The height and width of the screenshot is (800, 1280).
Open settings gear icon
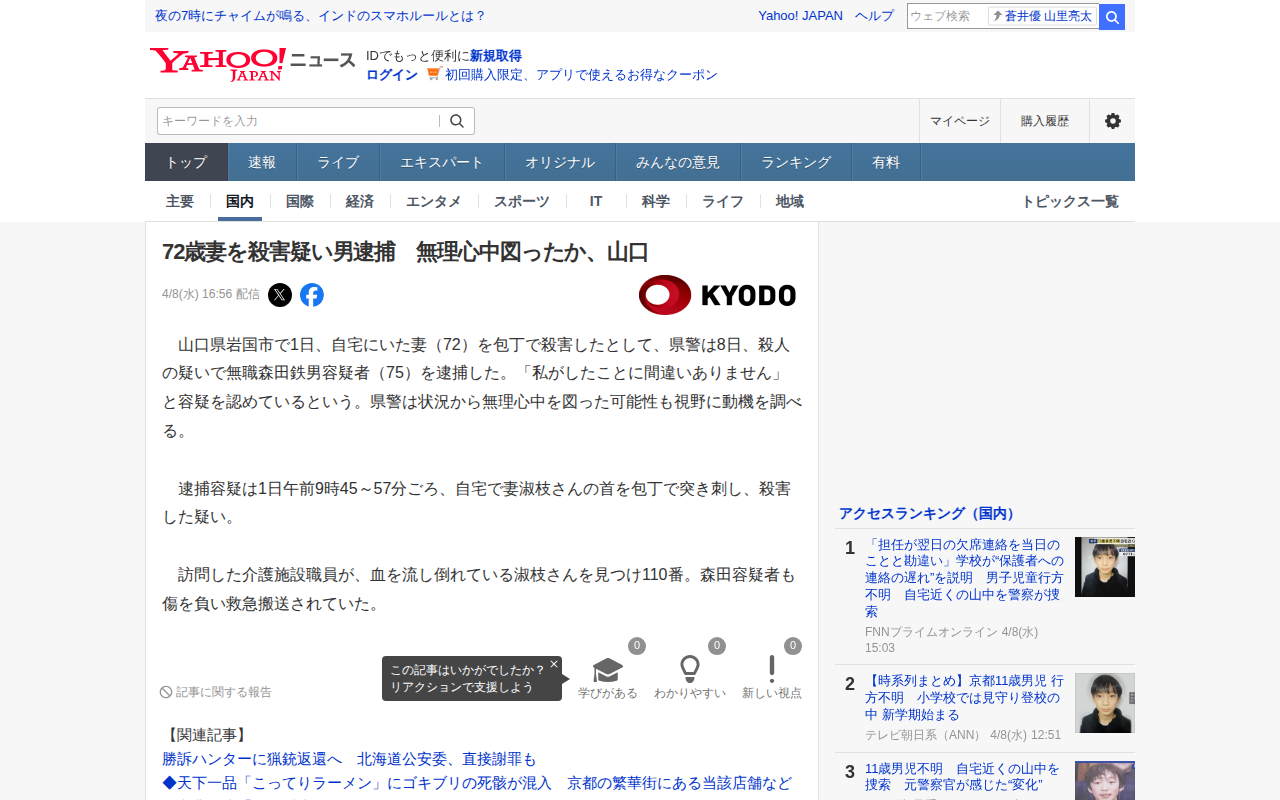pos(1113,121)
